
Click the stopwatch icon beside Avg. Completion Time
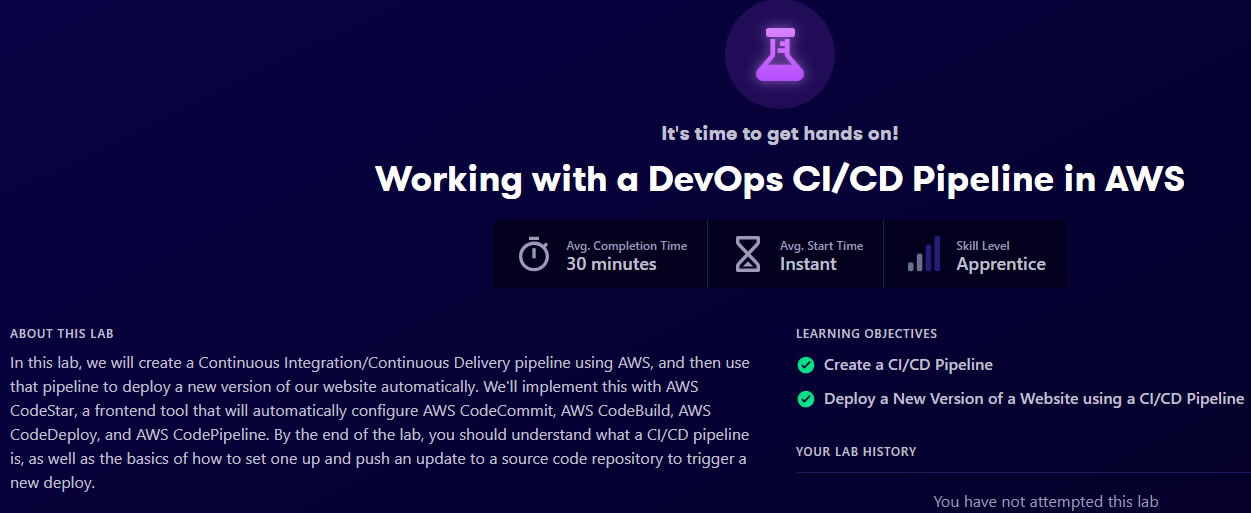(x=534, y=254)
